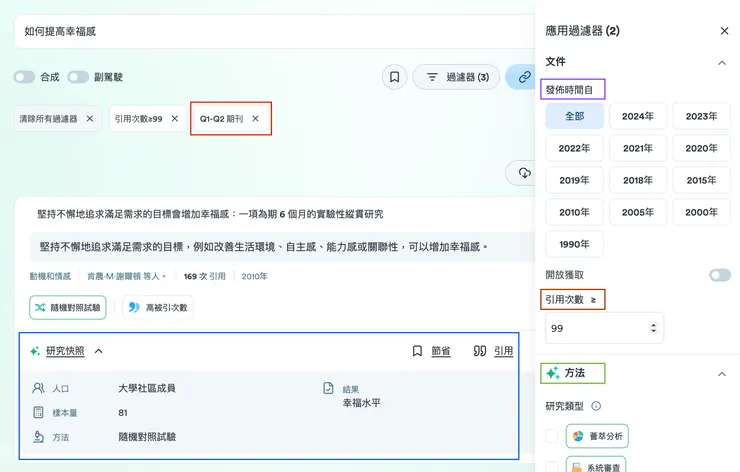Choose 2010年 as publication start year

pos(574,212)
